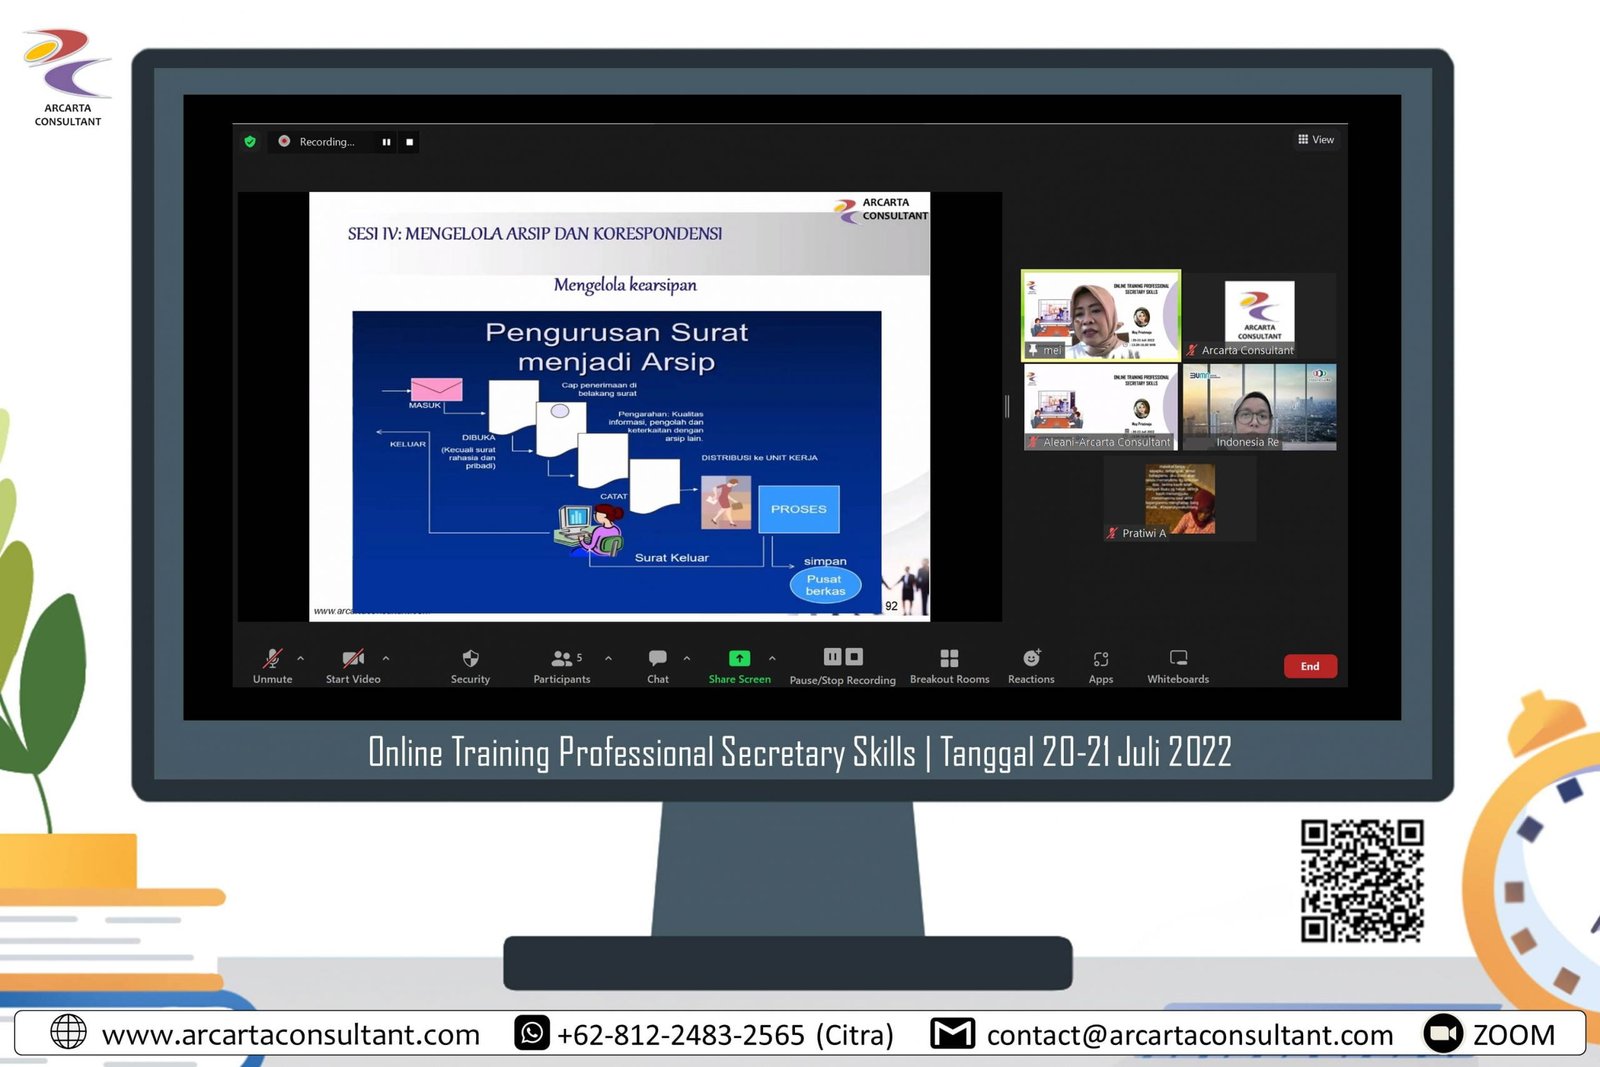Expand audio options arrow beside Unmute
Viewport: 1600px width, 1067px height.
point(301,658)
